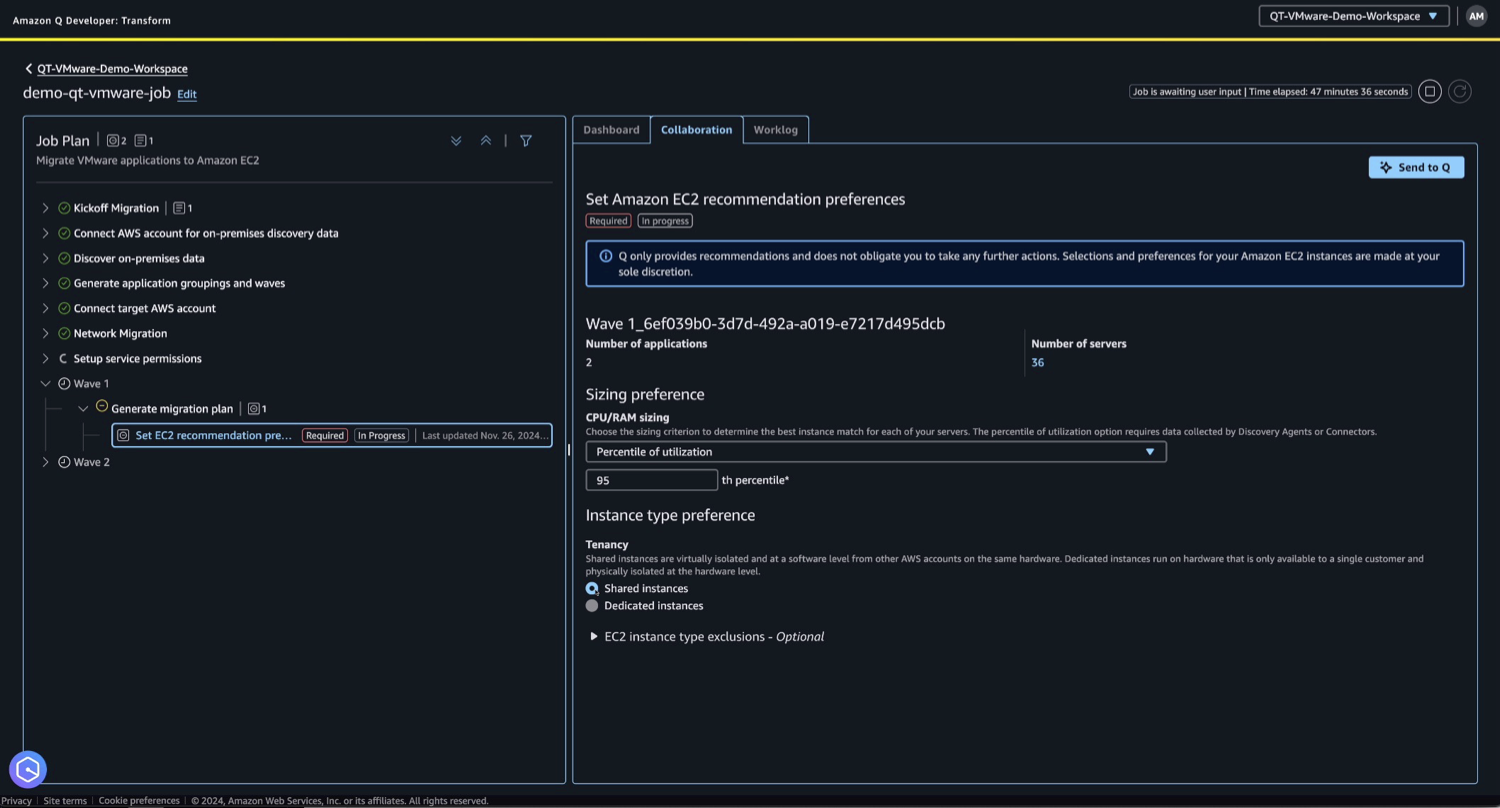Viewport: 1500px width, 808px height.
Task: Click the In Progress status badge
Action: (x=381, y=435)
